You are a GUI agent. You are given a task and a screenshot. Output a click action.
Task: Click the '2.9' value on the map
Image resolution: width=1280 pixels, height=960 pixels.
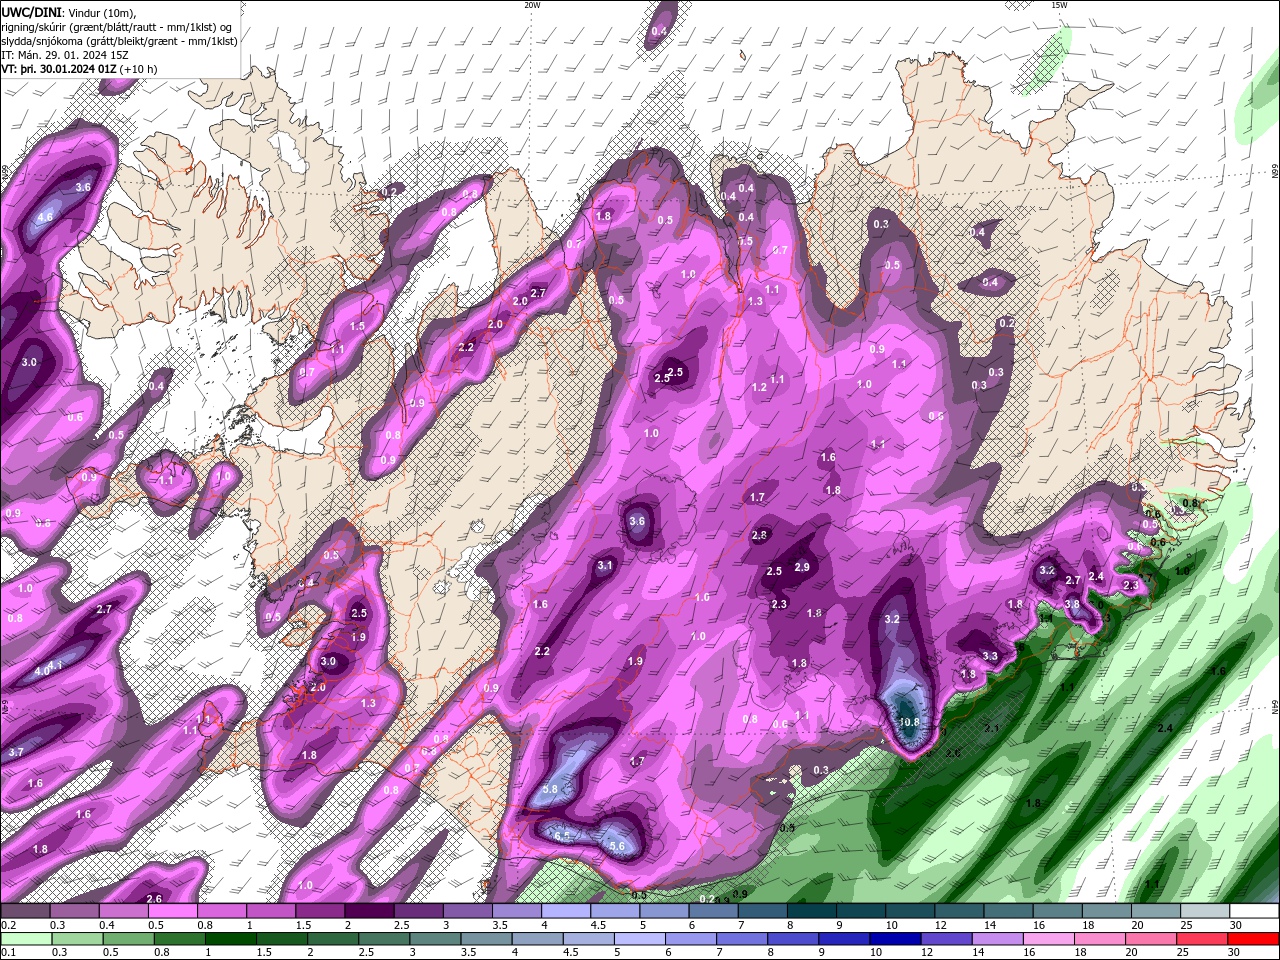(802, 567)
